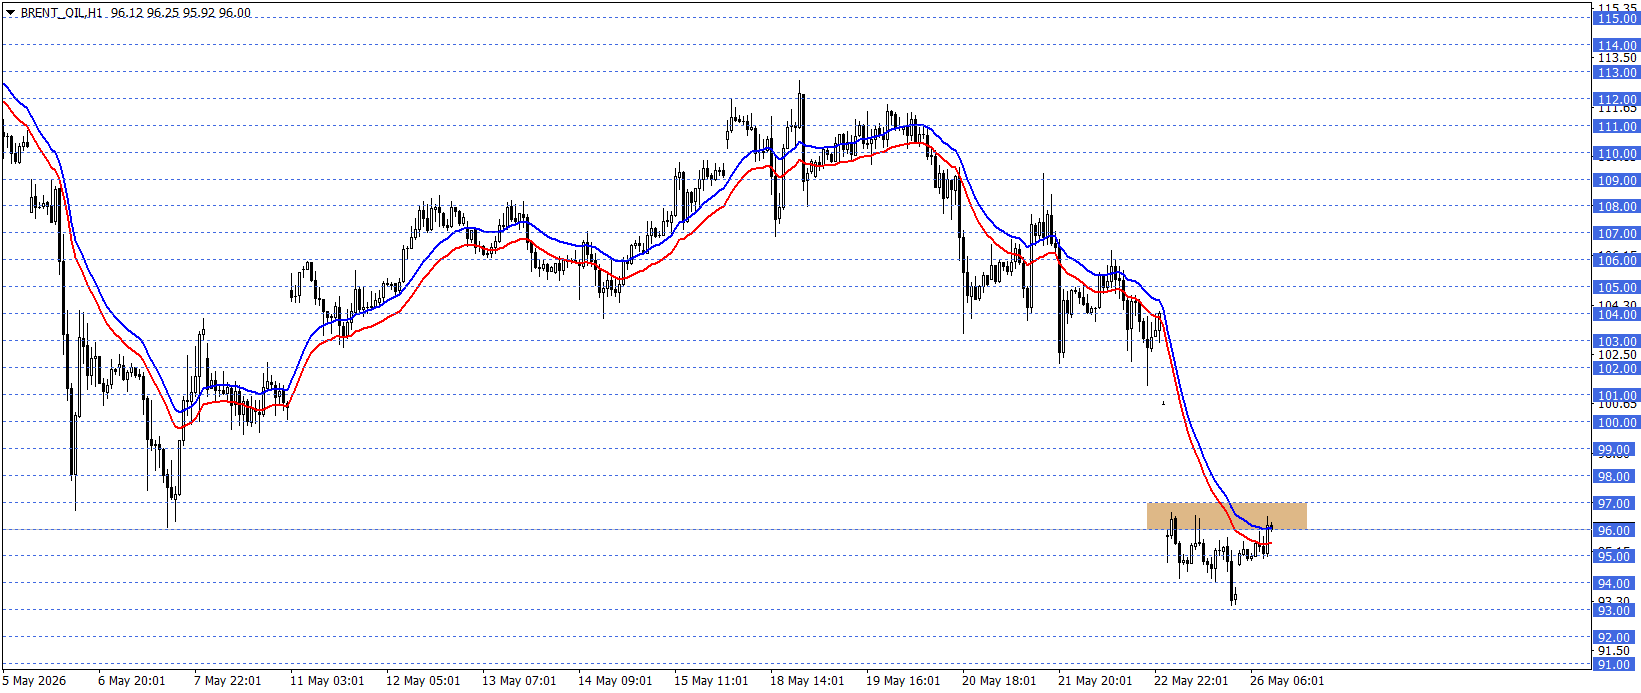Click the 98.00 price level label
Screen dimensions: 1641x693
tap(1616, 476)
